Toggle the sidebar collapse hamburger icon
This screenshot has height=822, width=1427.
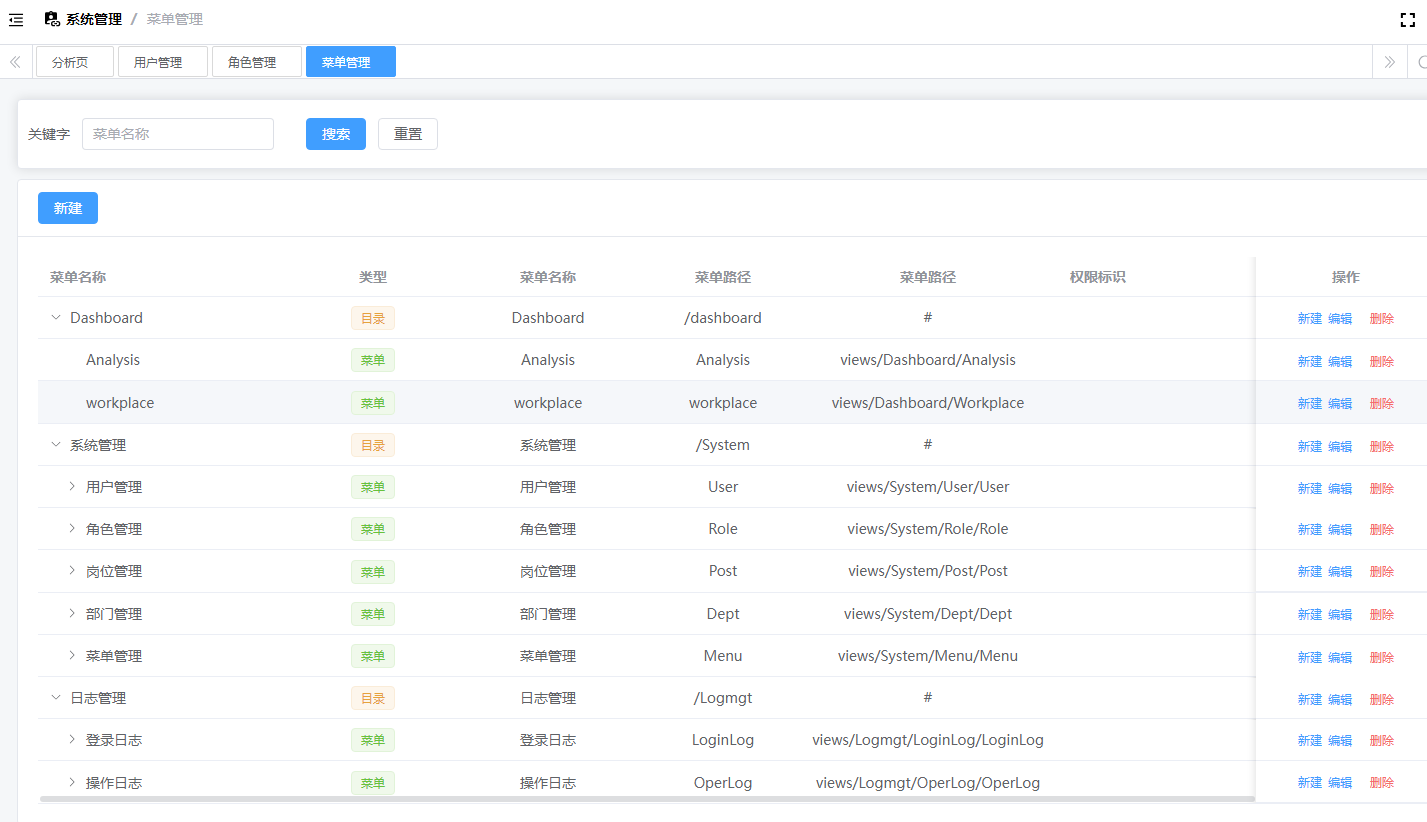(x=16, y=20)
